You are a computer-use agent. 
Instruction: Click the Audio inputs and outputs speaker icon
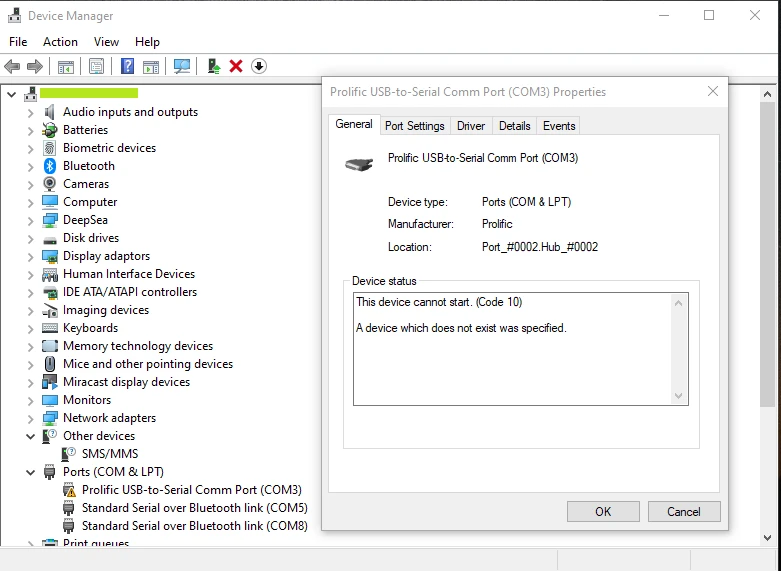coord(50,112)
